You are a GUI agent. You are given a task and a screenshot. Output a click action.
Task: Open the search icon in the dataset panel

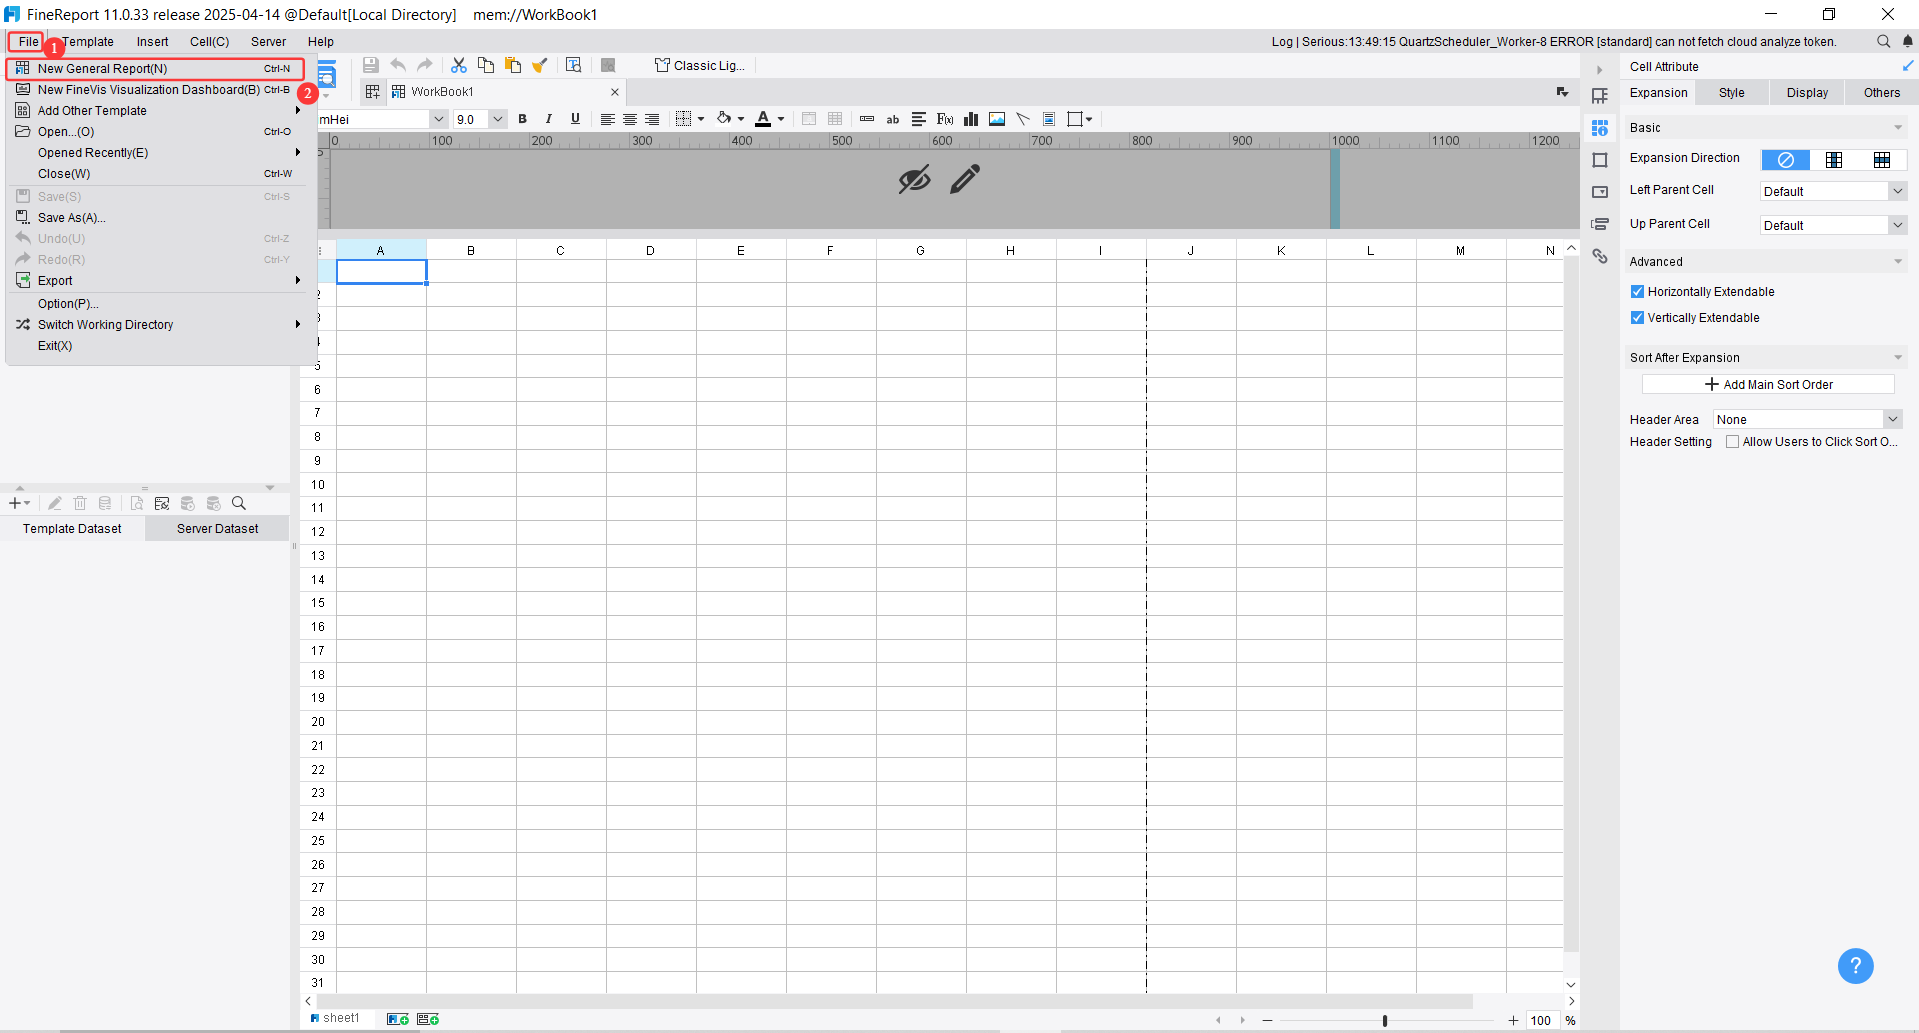point(239,503)
